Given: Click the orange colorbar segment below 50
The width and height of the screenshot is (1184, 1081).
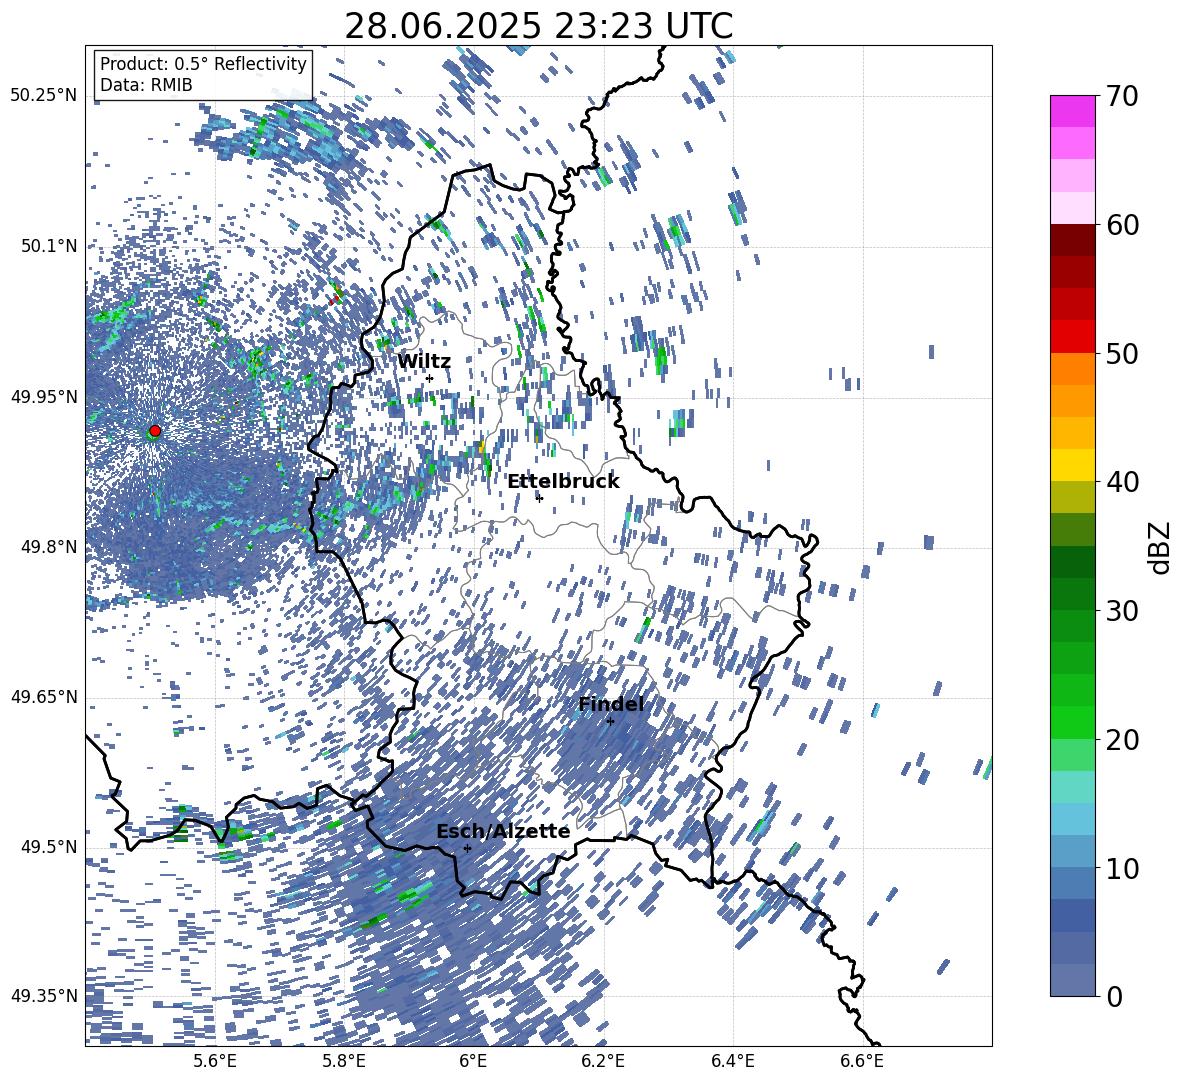Looking at the screenshot, I should point(1072,368).
